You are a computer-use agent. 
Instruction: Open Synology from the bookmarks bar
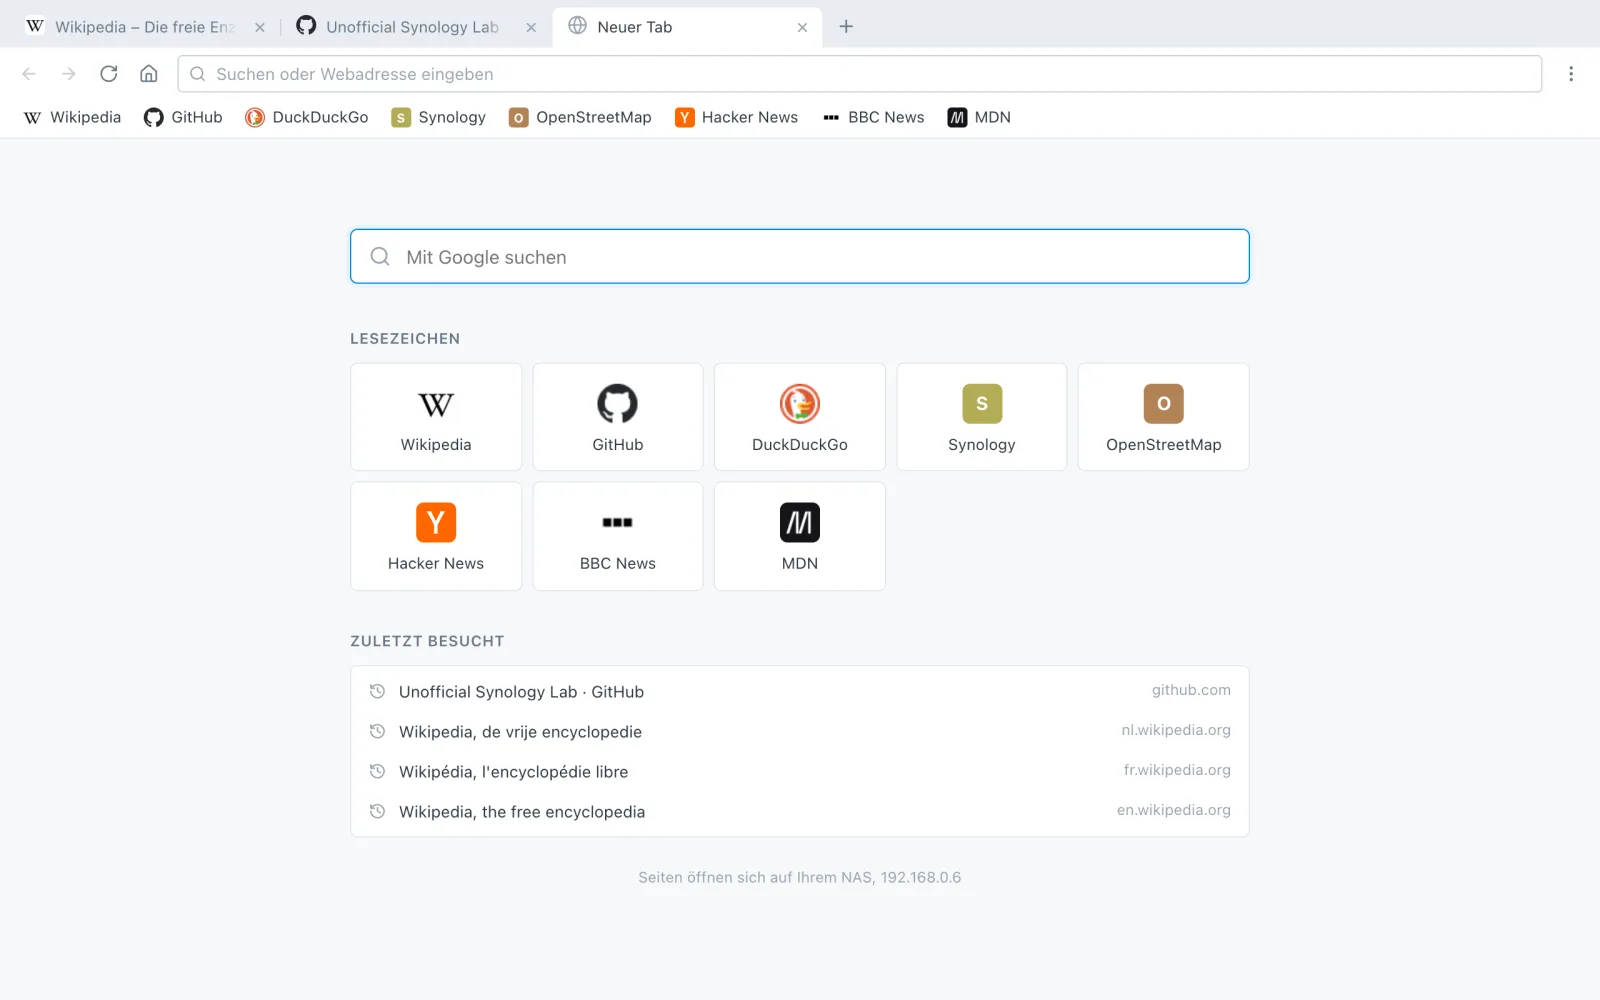click(439, 117)
